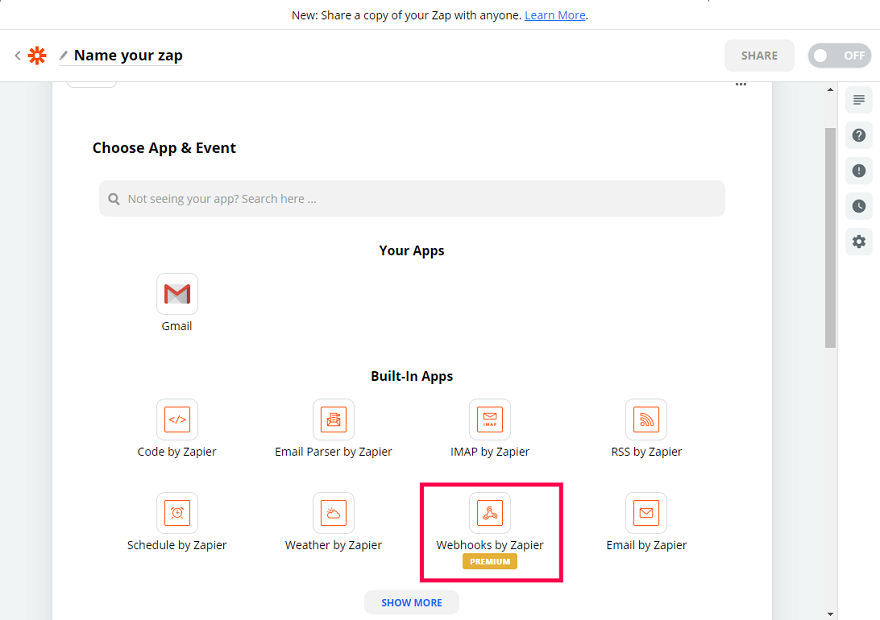Select RSS by Zapier app
The height and width of the screenshot is (620, 880).
click(646, 419)
